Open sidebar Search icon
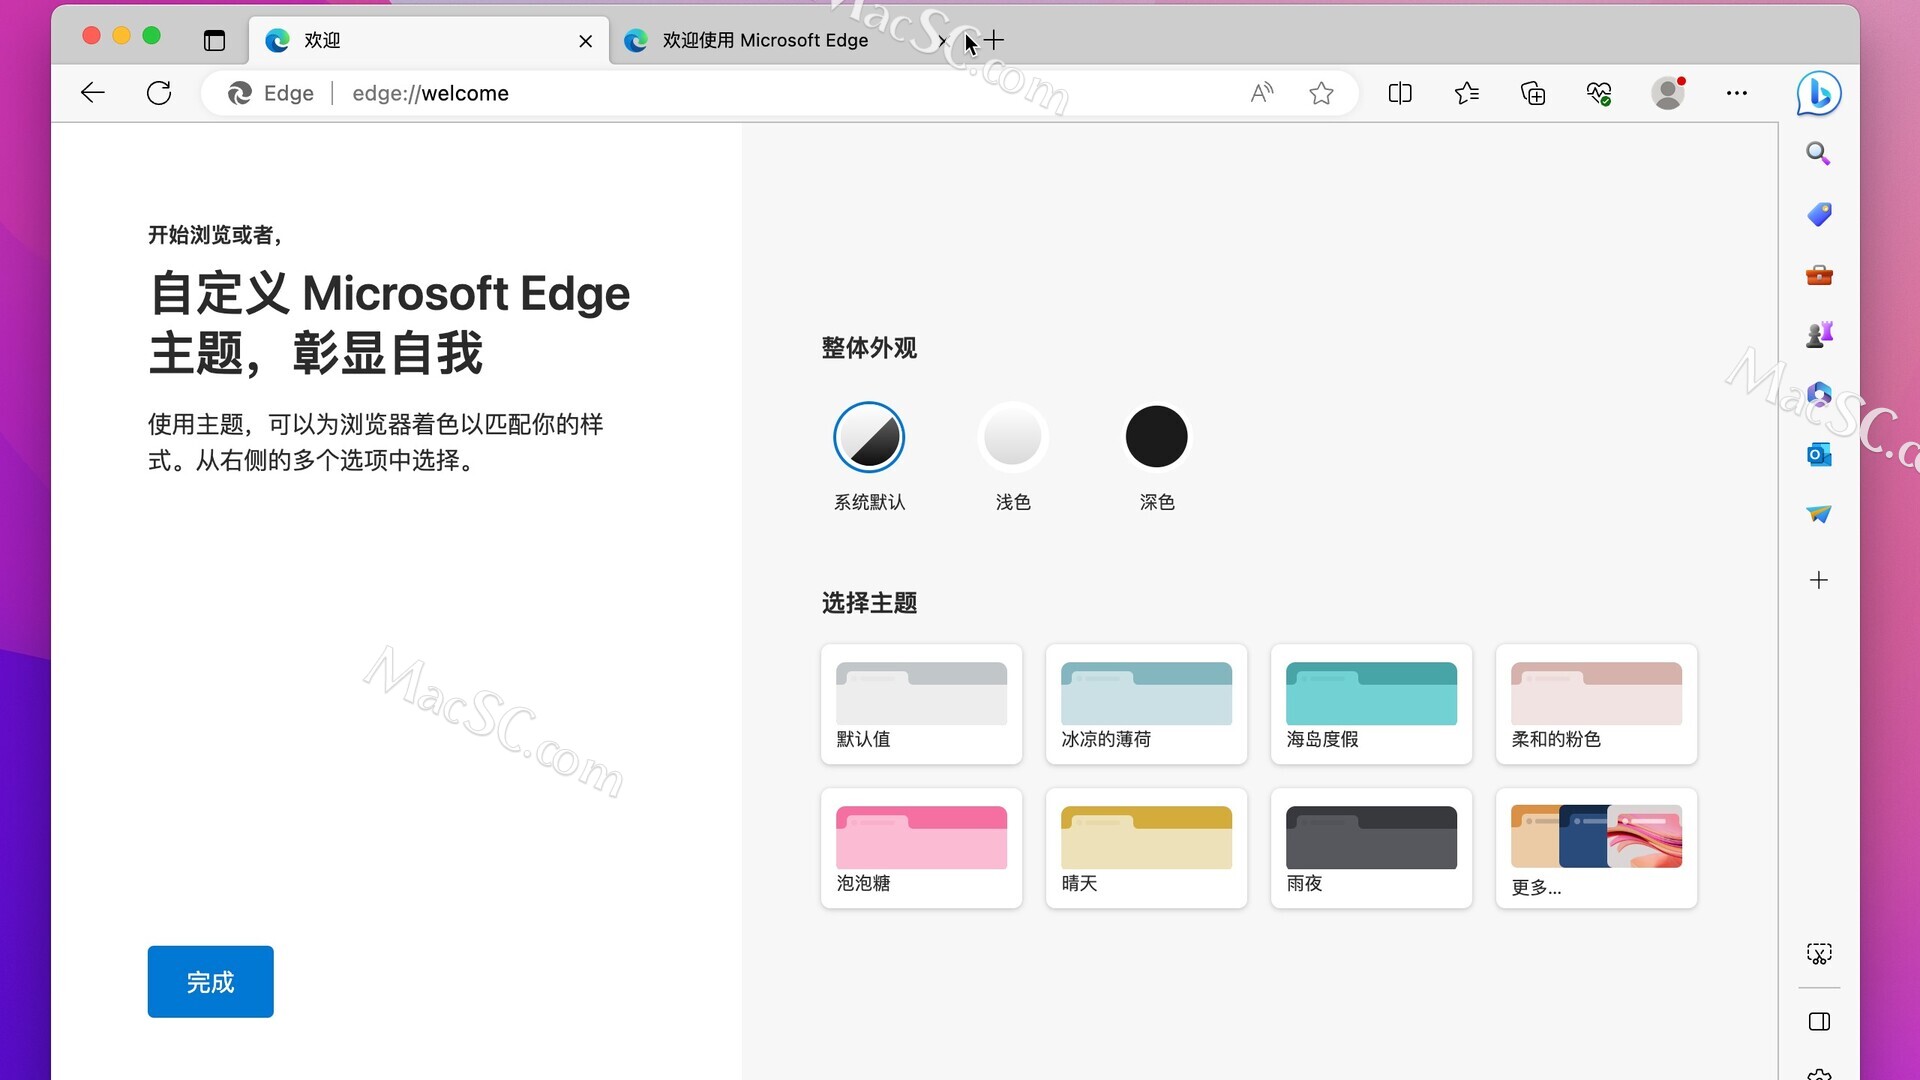 coord(1819,154)
